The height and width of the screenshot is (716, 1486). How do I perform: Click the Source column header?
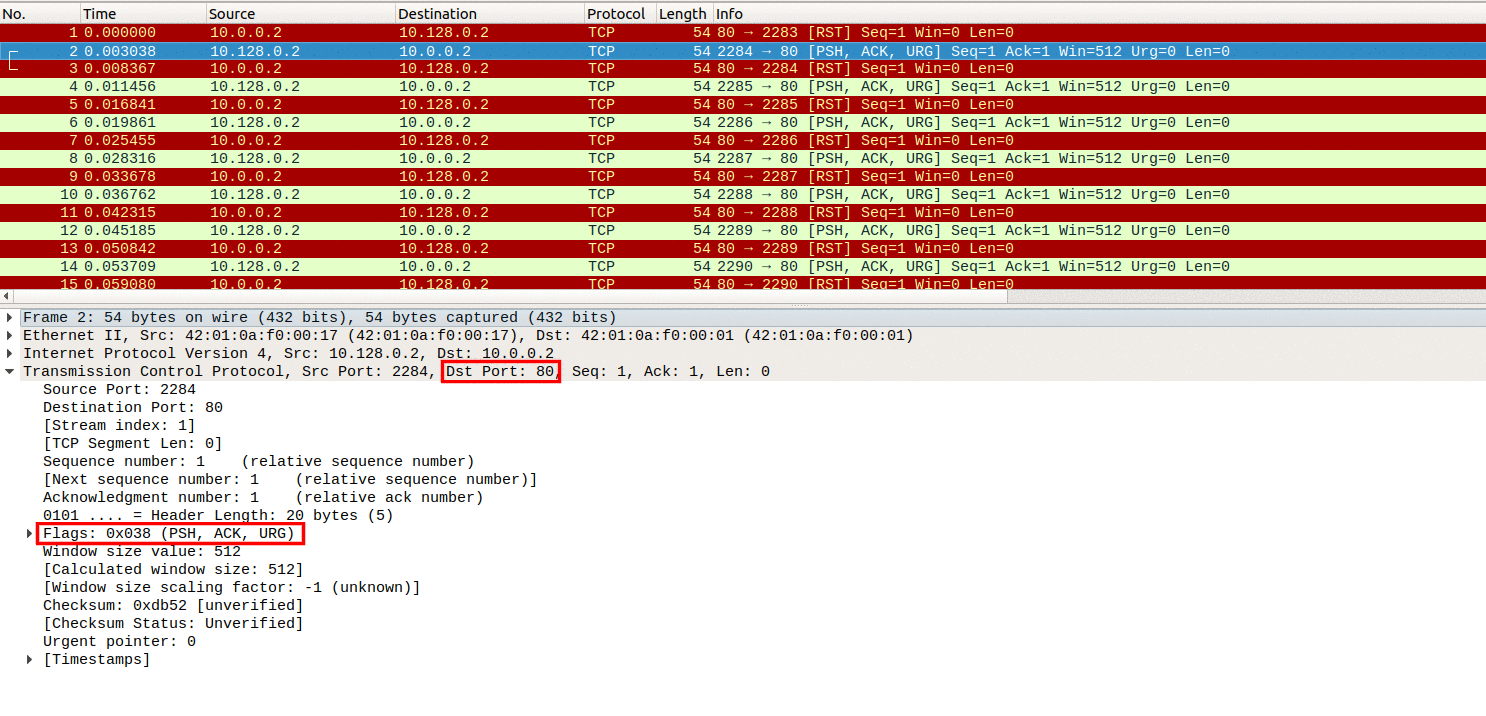[301, 14]
